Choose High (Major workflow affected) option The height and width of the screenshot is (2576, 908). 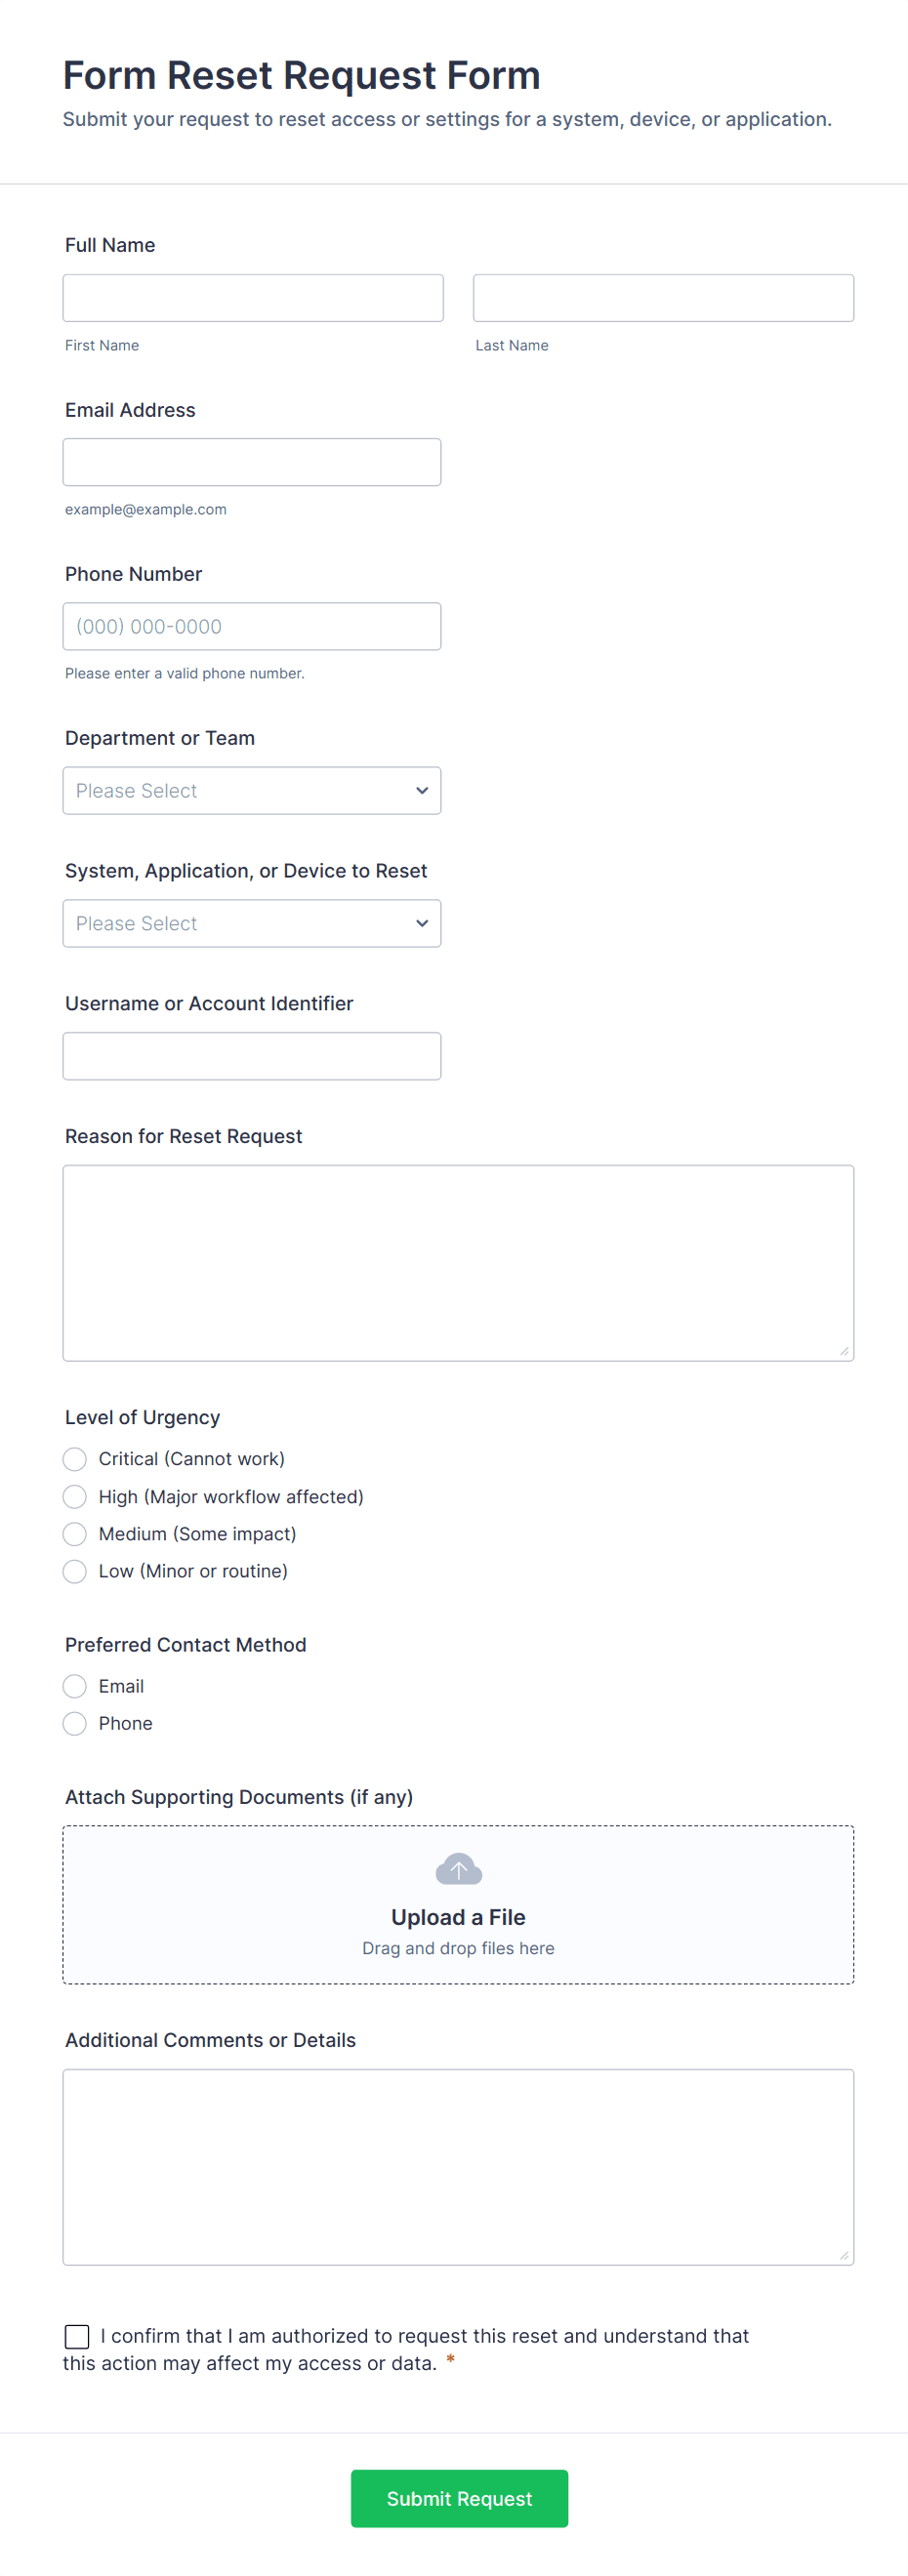[75, 1497]
